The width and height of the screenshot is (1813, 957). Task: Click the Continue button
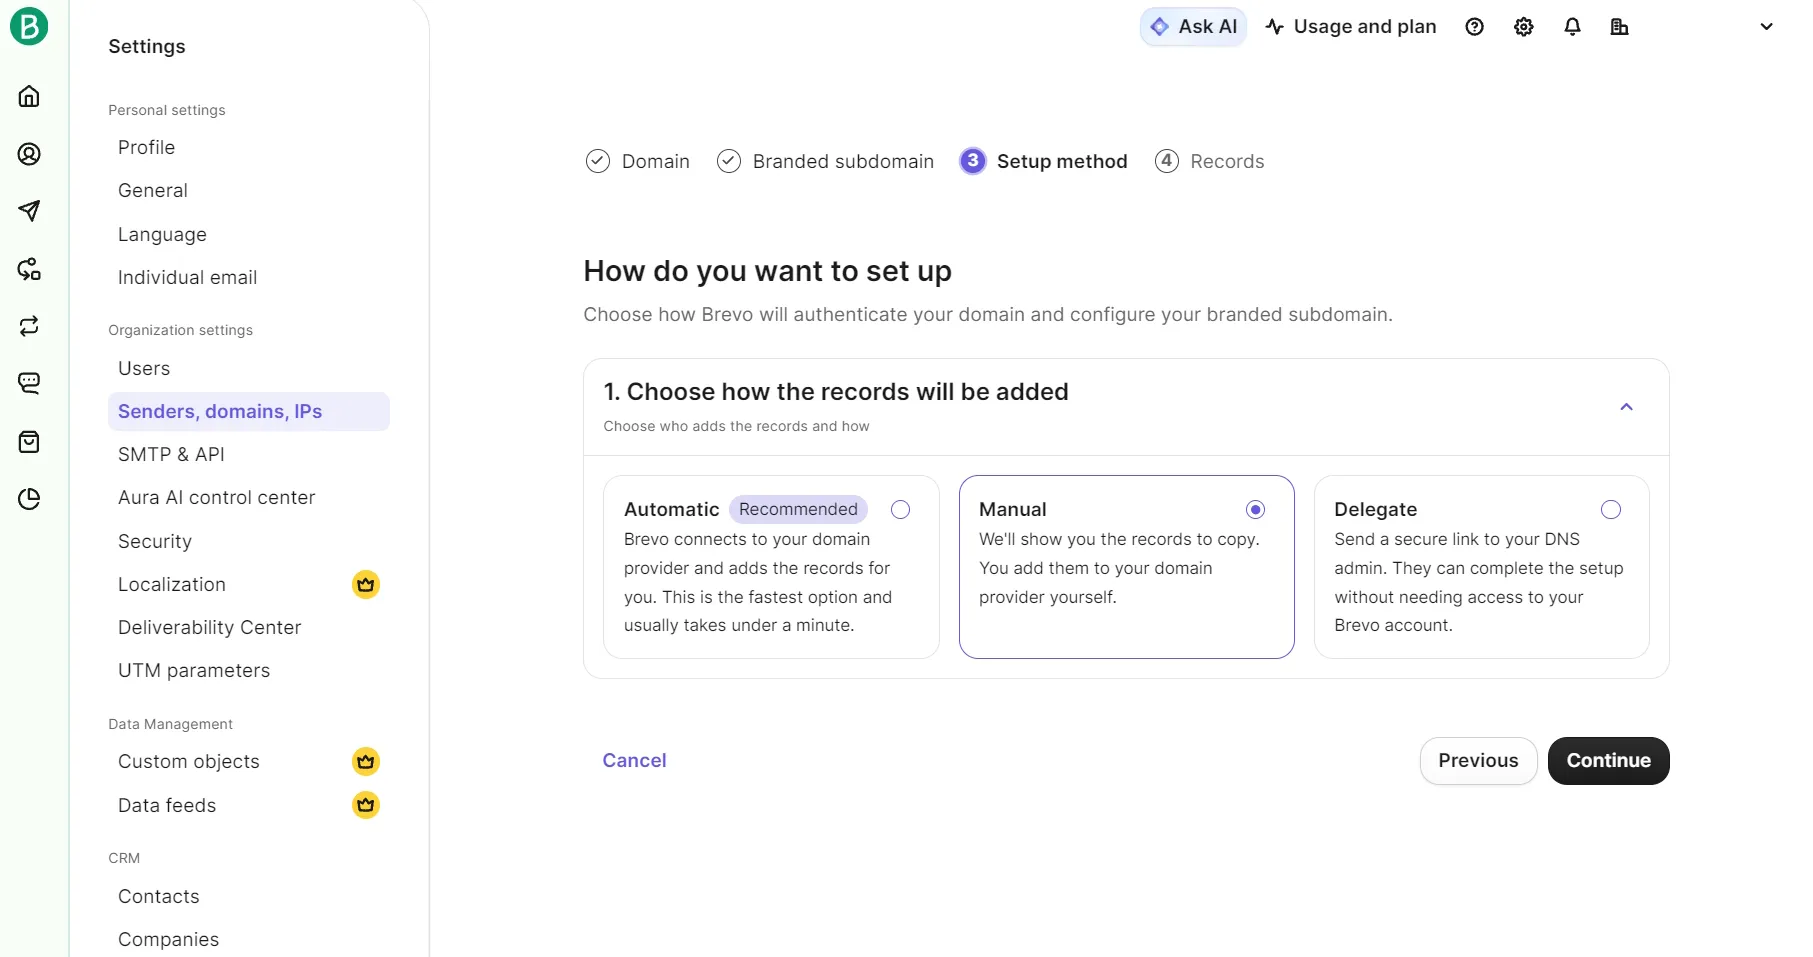tap(1608, 761)
